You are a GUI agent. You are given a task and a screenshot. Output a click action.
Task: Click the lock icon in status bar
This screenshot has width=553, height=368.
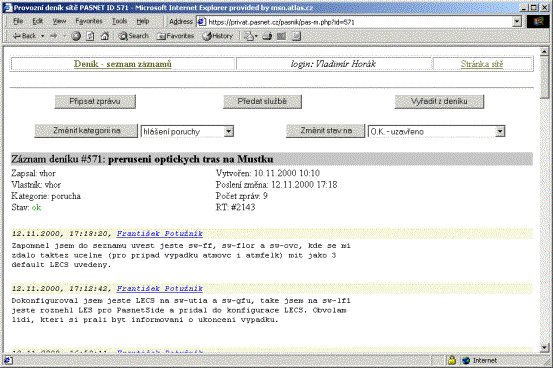[451, 360]
